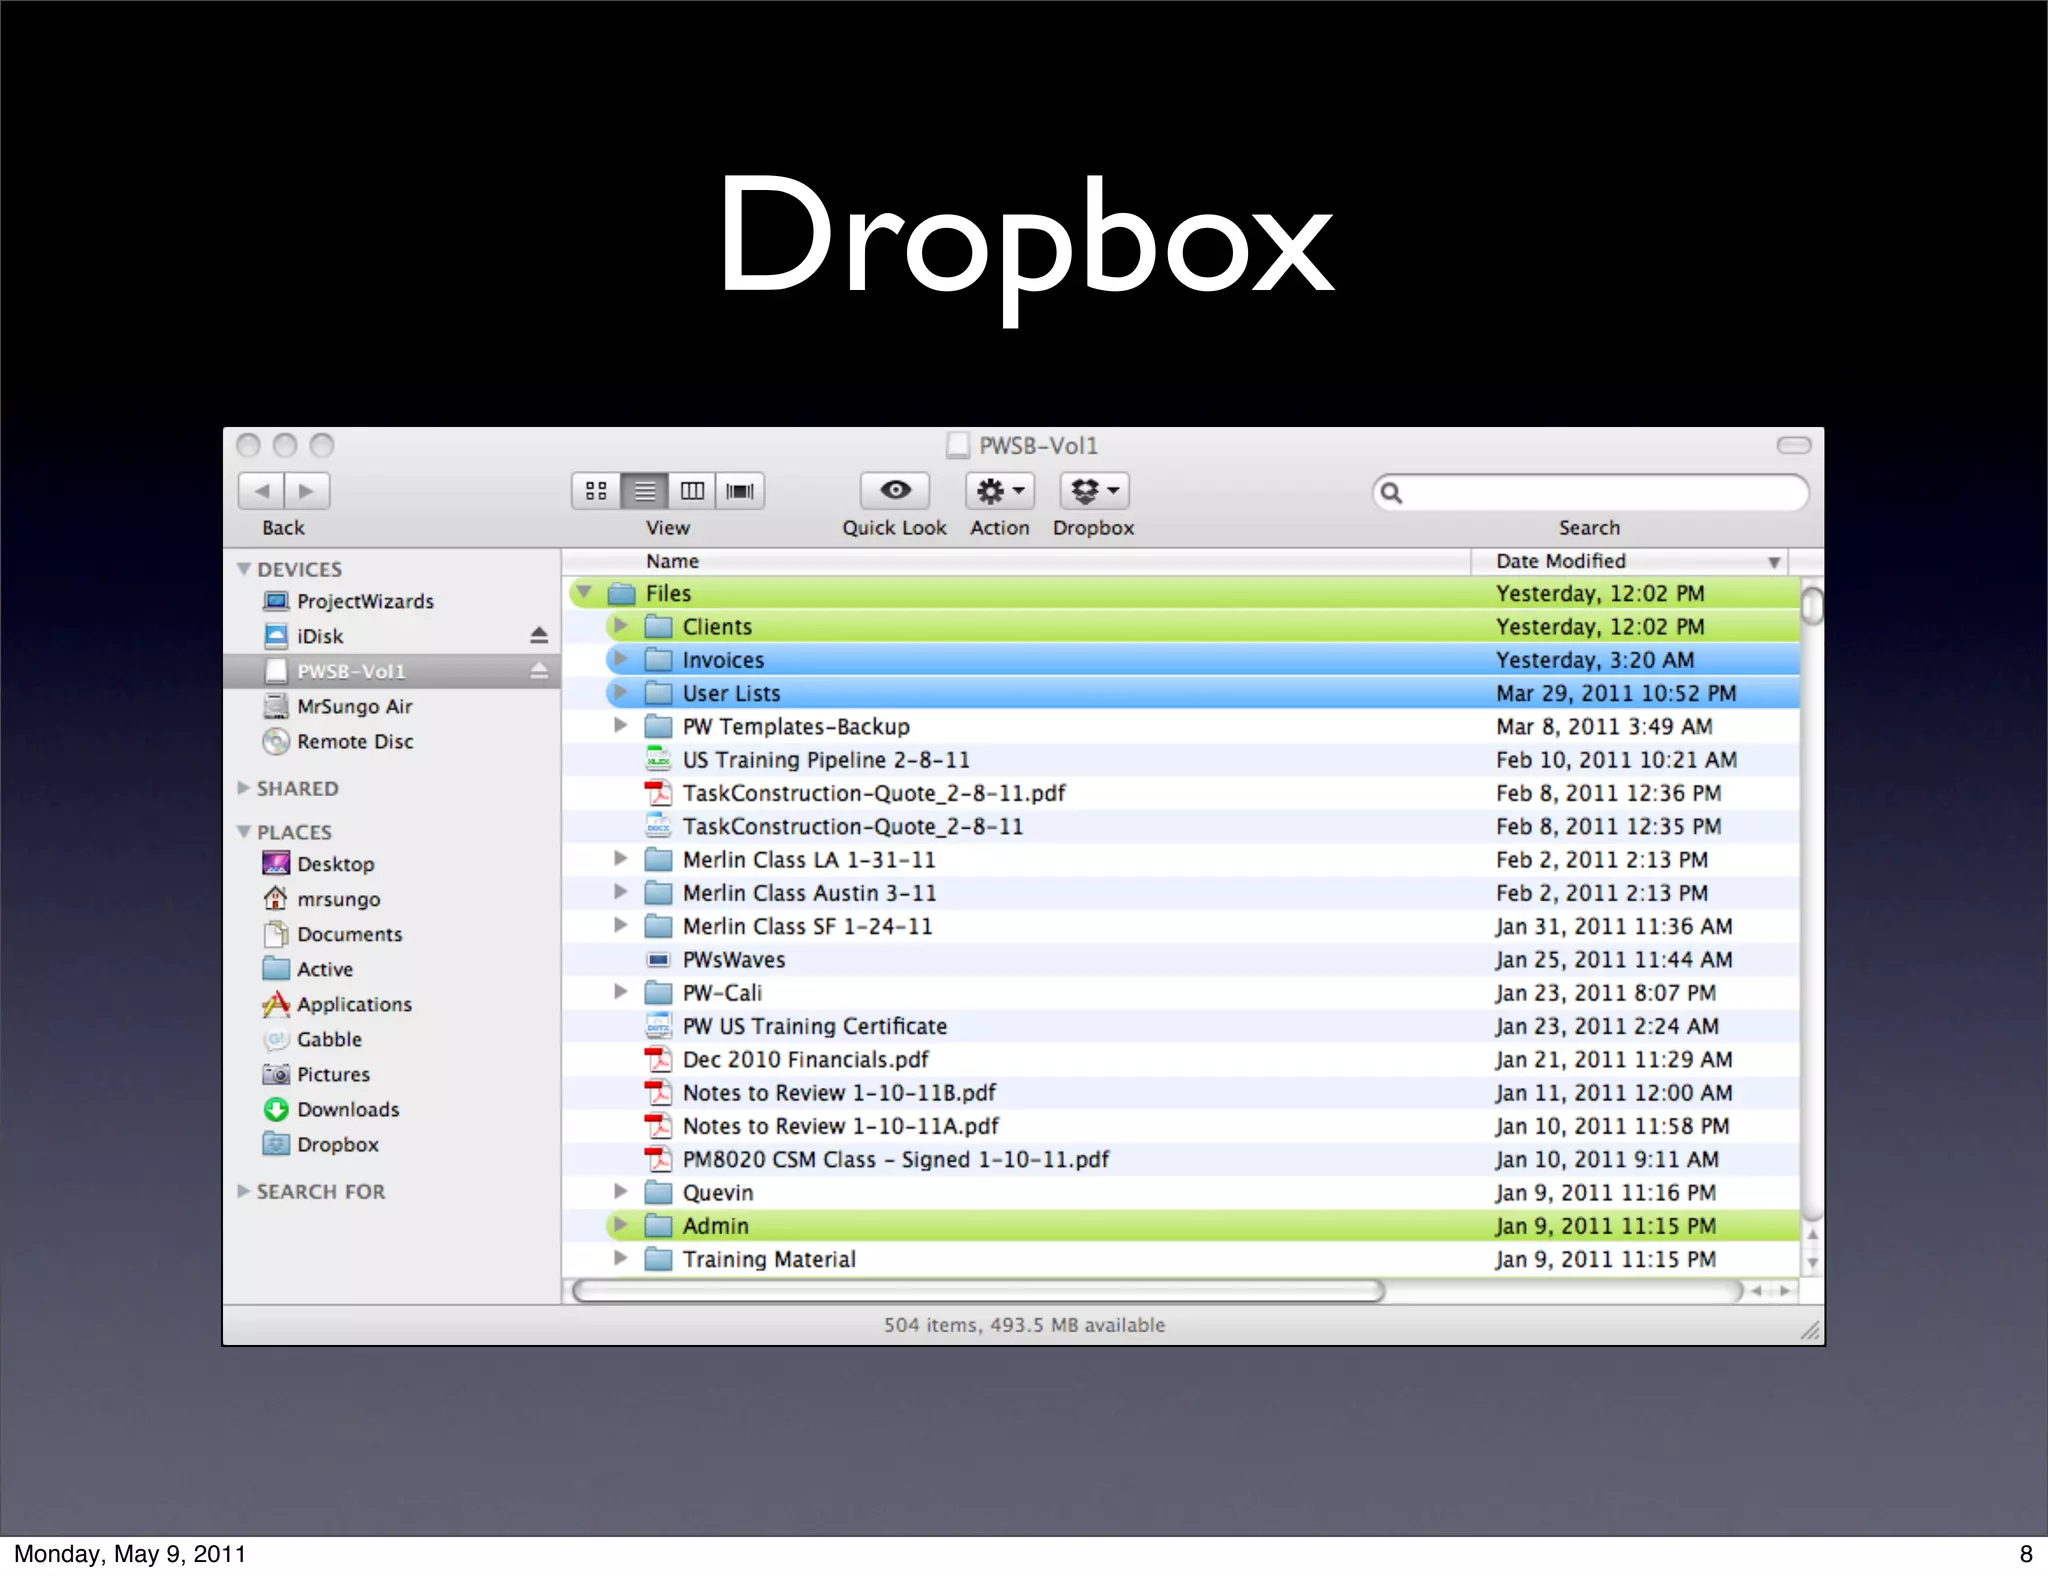The width and height of the screenshot is (2048, 1576).
Task: Select the US Training Pipeline 2-8-11 spreadsheet icon
Action: 658,759
